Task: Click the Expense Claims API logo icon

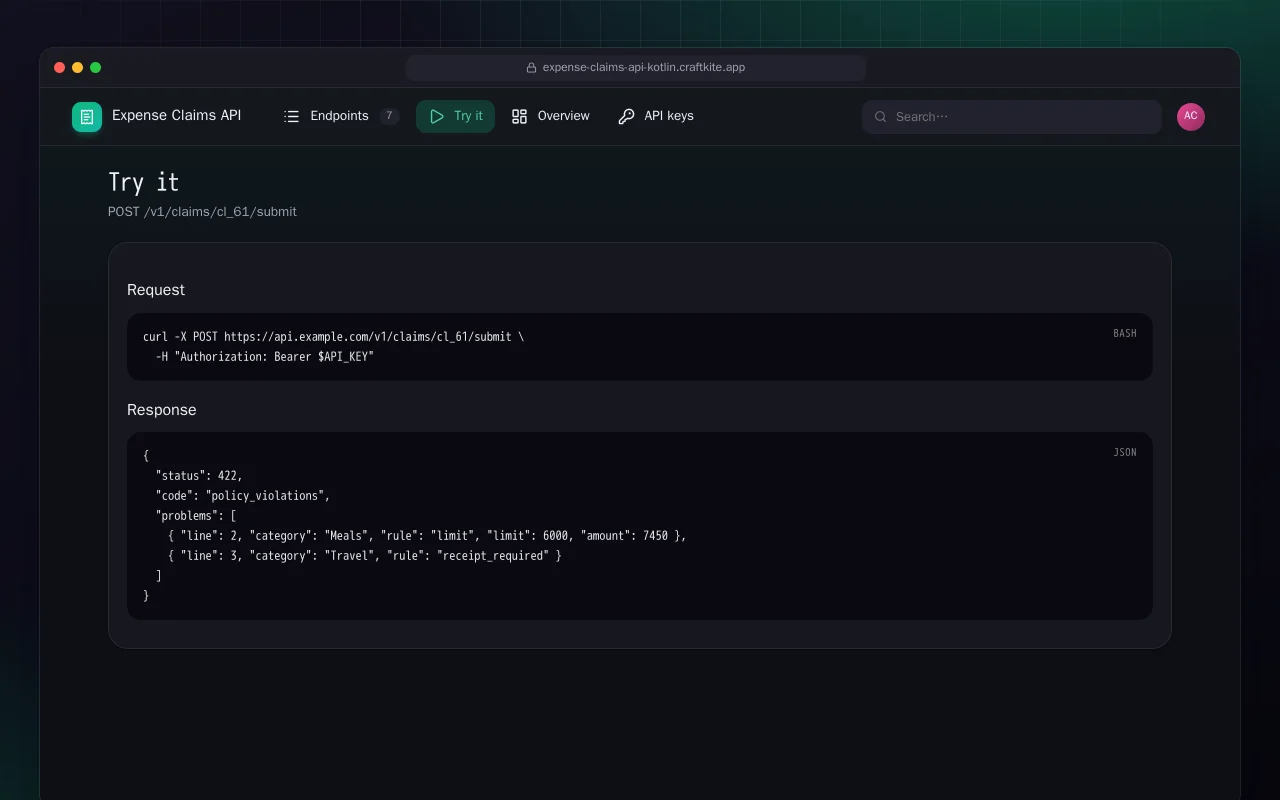Action: point(87,117)
